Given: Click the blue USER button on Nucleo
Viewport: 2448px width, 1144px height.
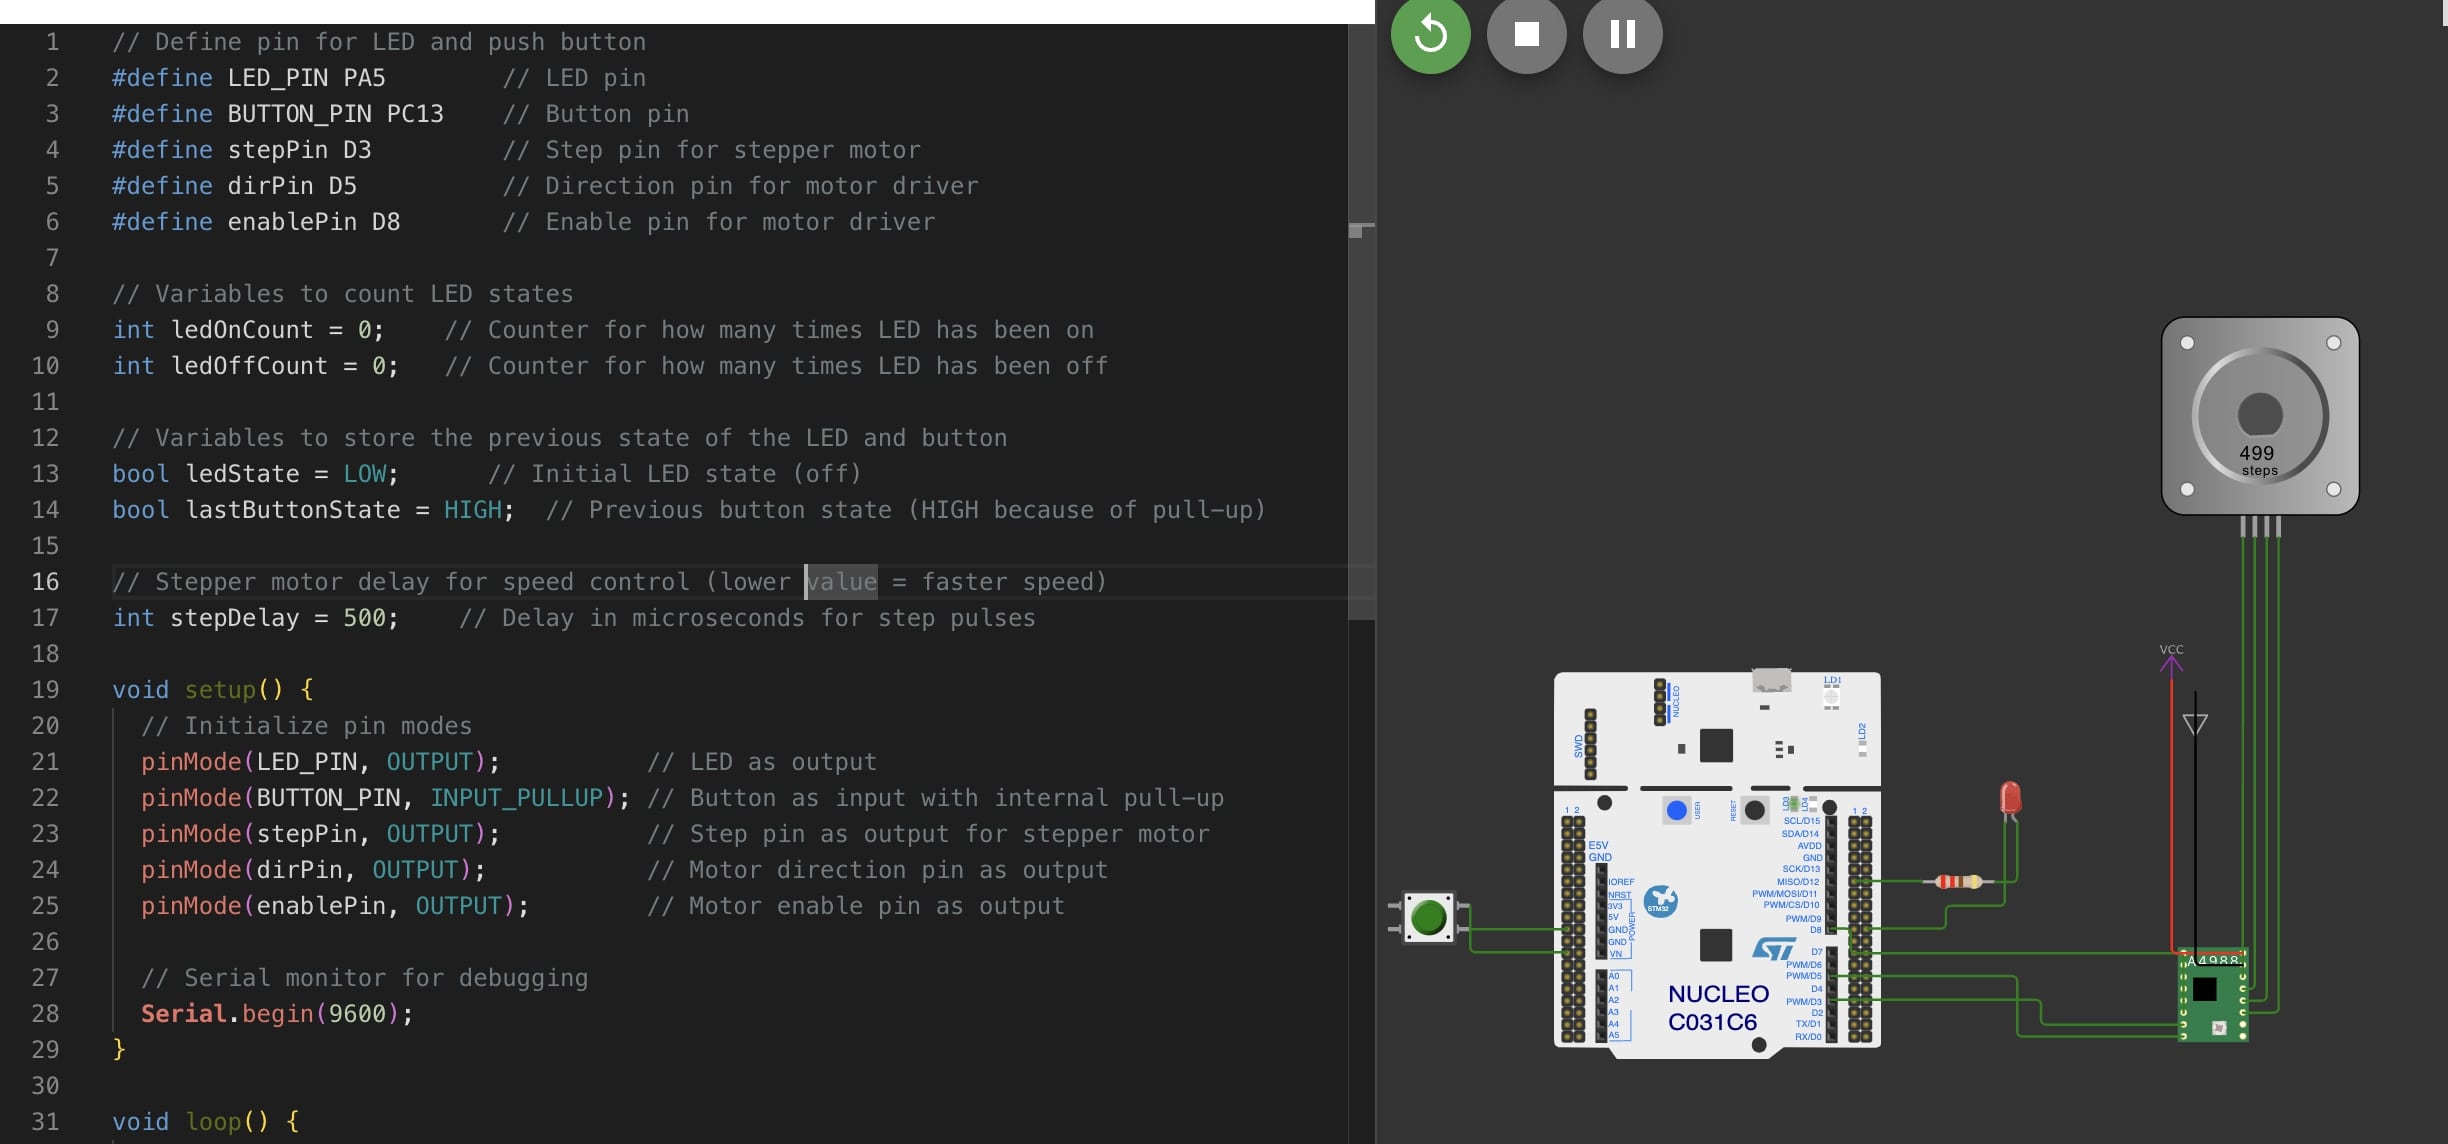Looking at the screenshot, I should pos(1677,809).
